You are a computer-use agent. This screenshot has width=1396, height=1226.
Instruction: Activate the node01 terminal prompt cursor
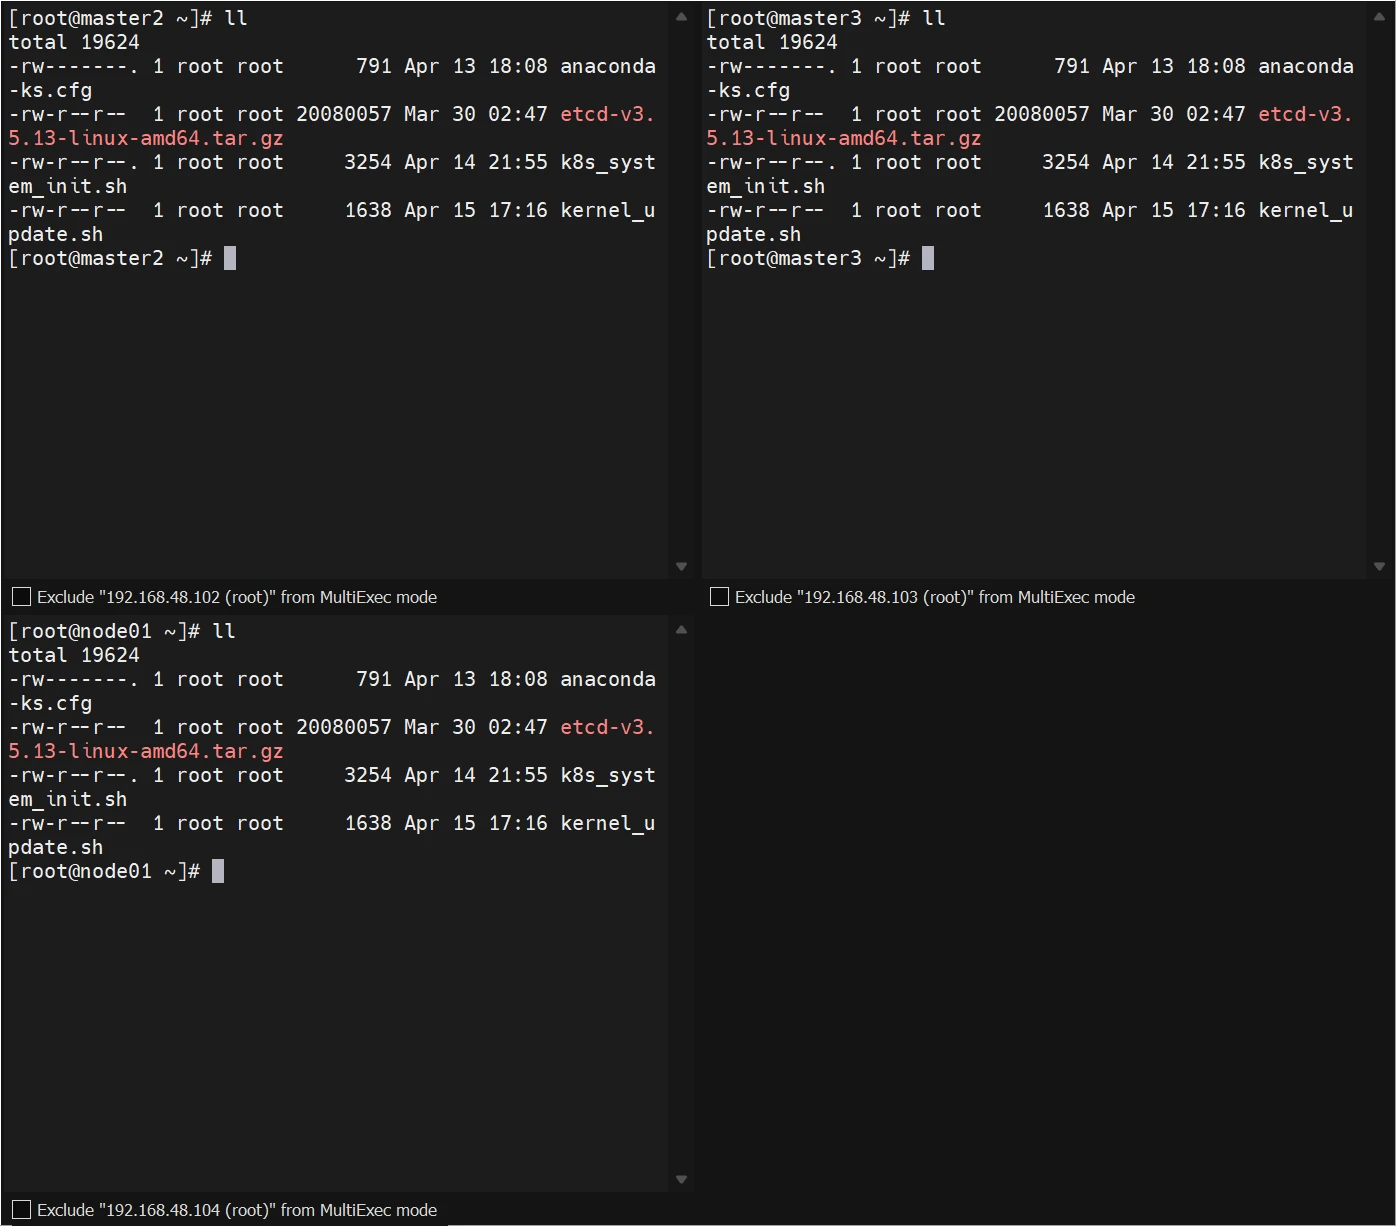218,872
